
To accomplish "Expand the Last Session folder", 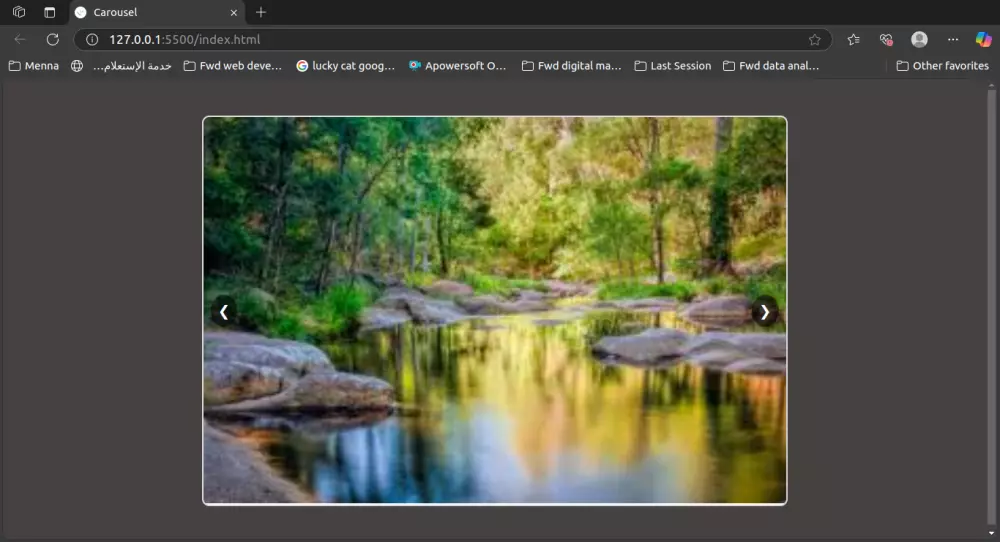I will point(673,66).
